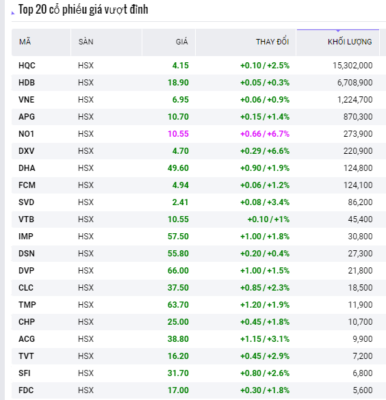Select IMP volume 30,800
Screen dimensions: 386x400
pos(360,236)
